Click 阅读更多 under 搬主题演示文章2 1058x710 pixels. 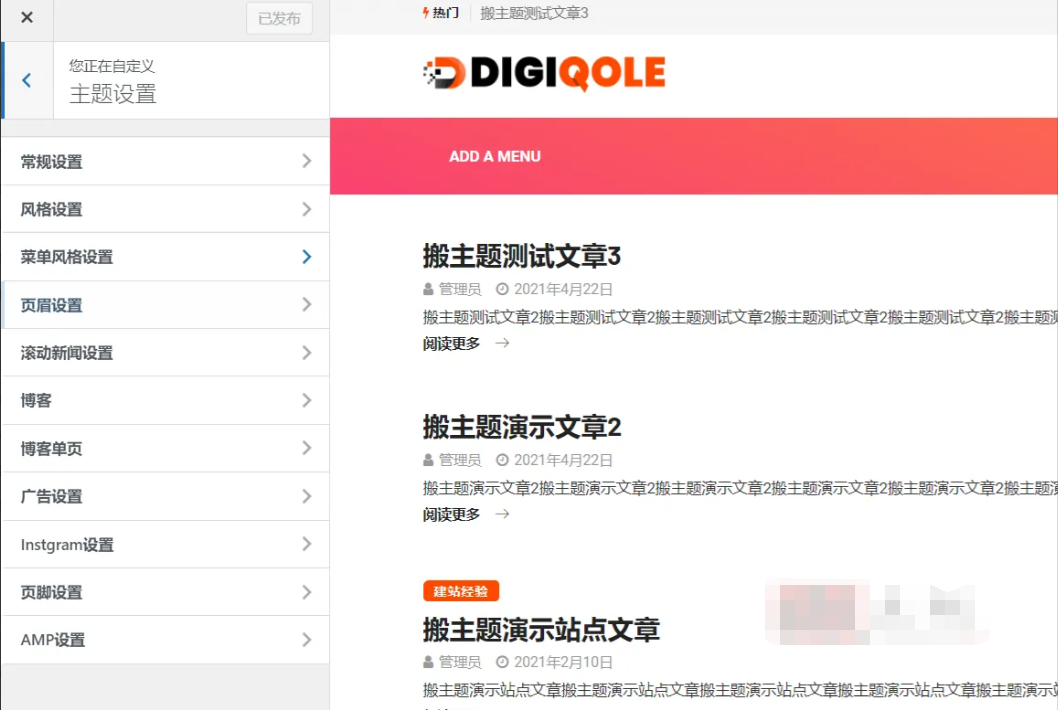point(451,514)
